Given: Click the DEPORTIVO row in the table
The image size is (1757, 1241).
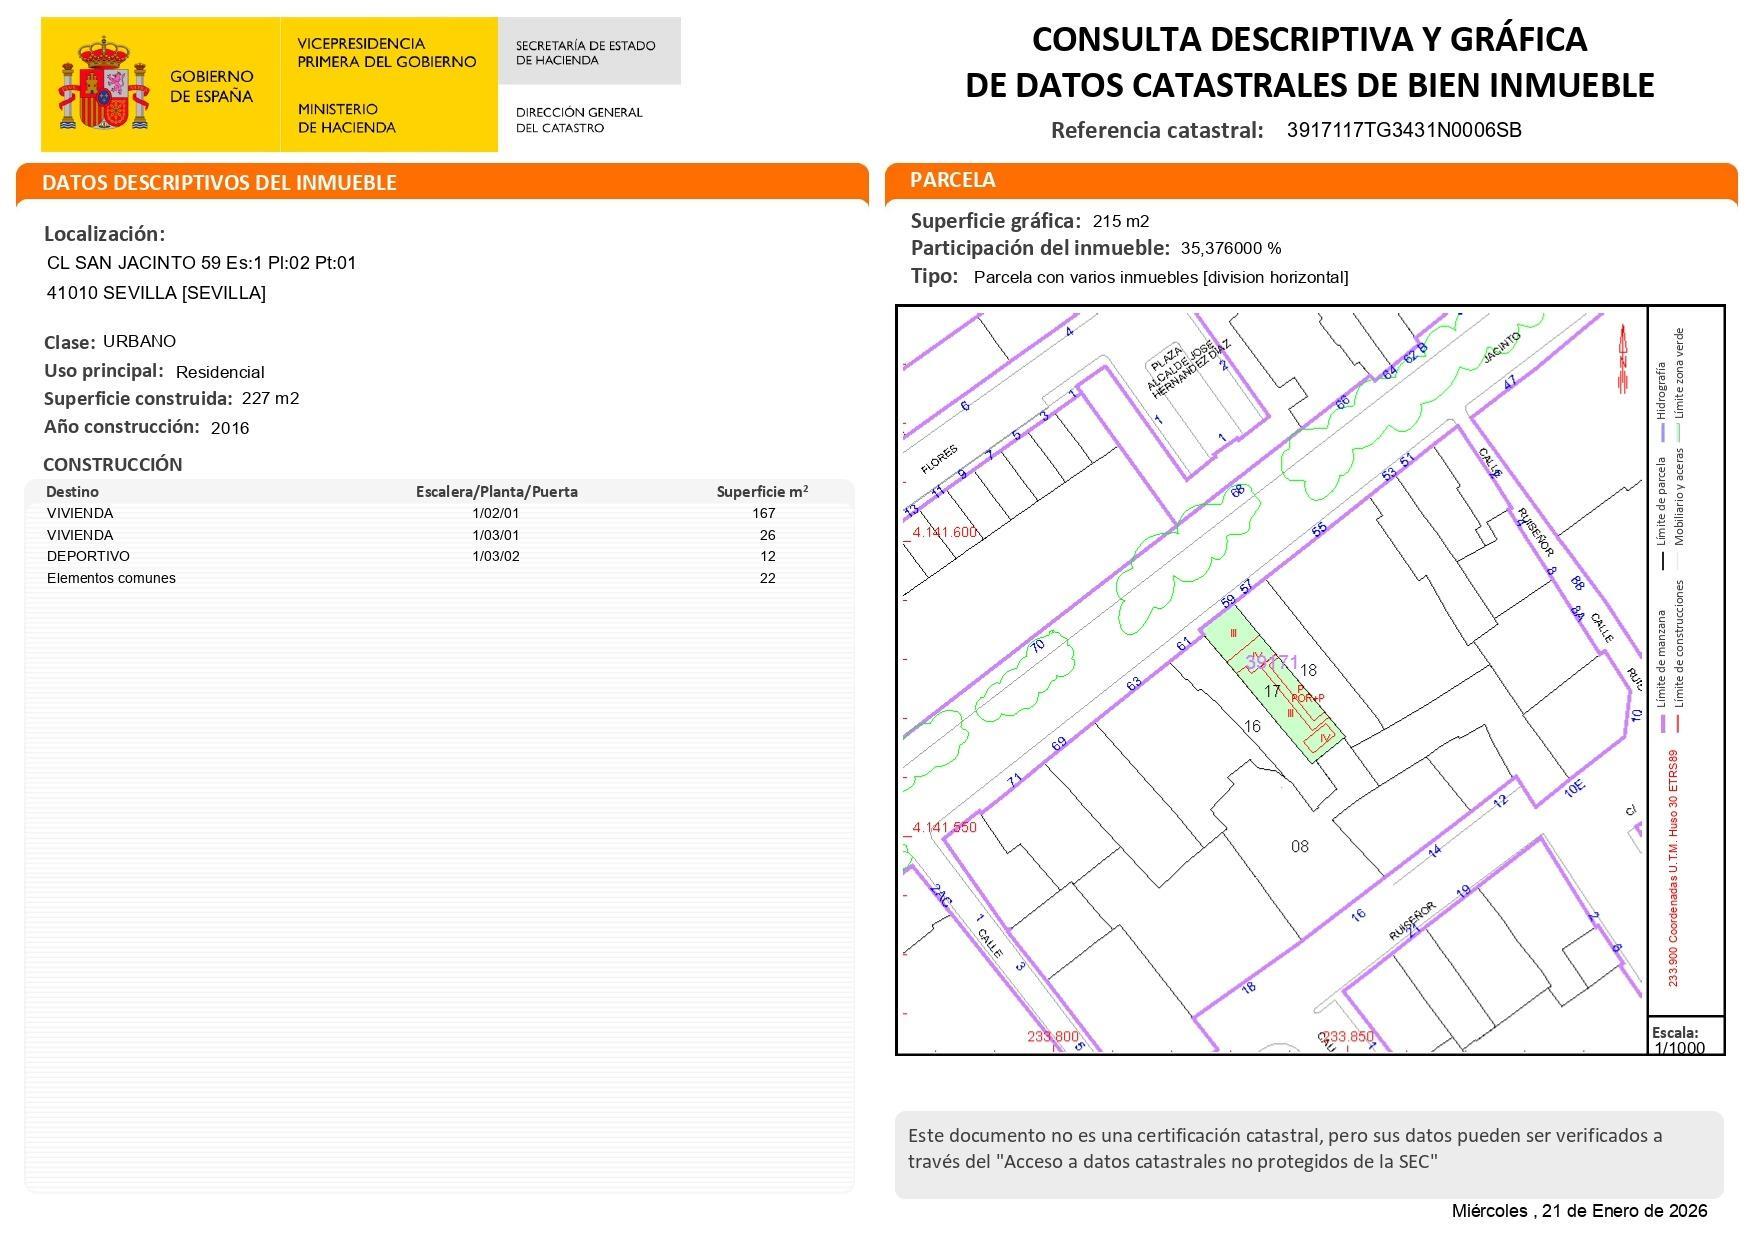Looking at the screenshot, I should click(x=89, y=556).
